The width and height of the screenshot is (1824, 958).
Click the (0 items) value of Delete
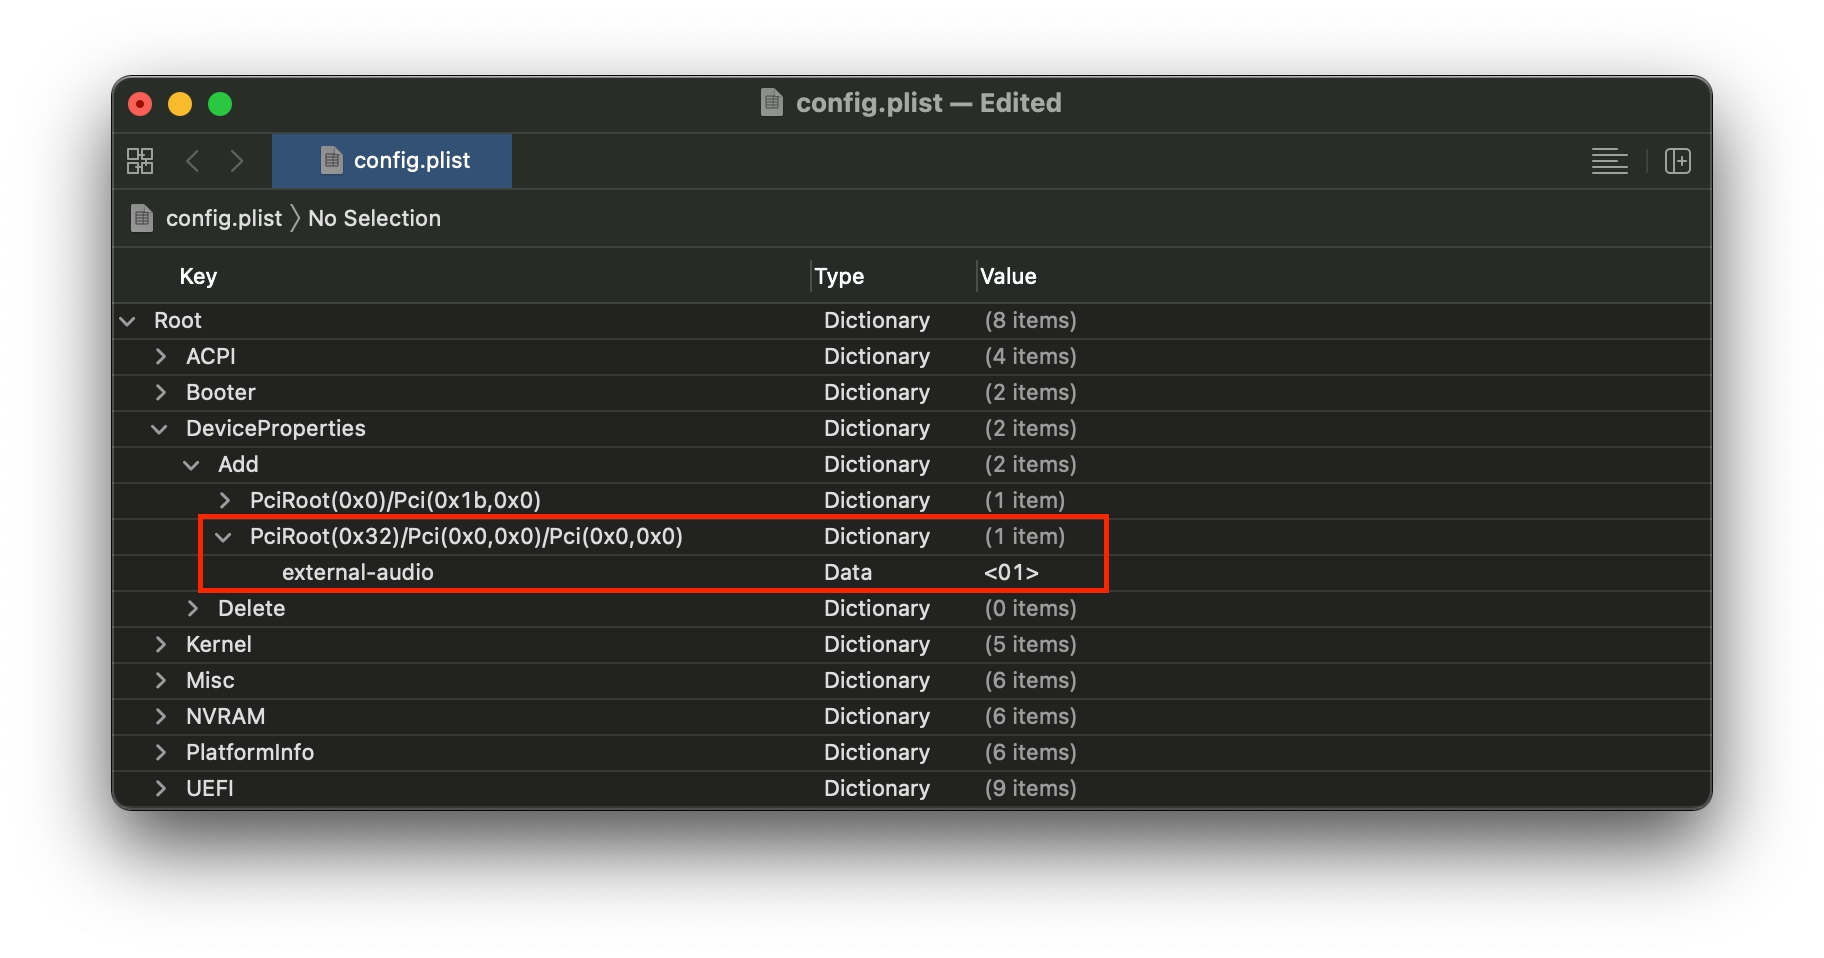coord(1030,608)
